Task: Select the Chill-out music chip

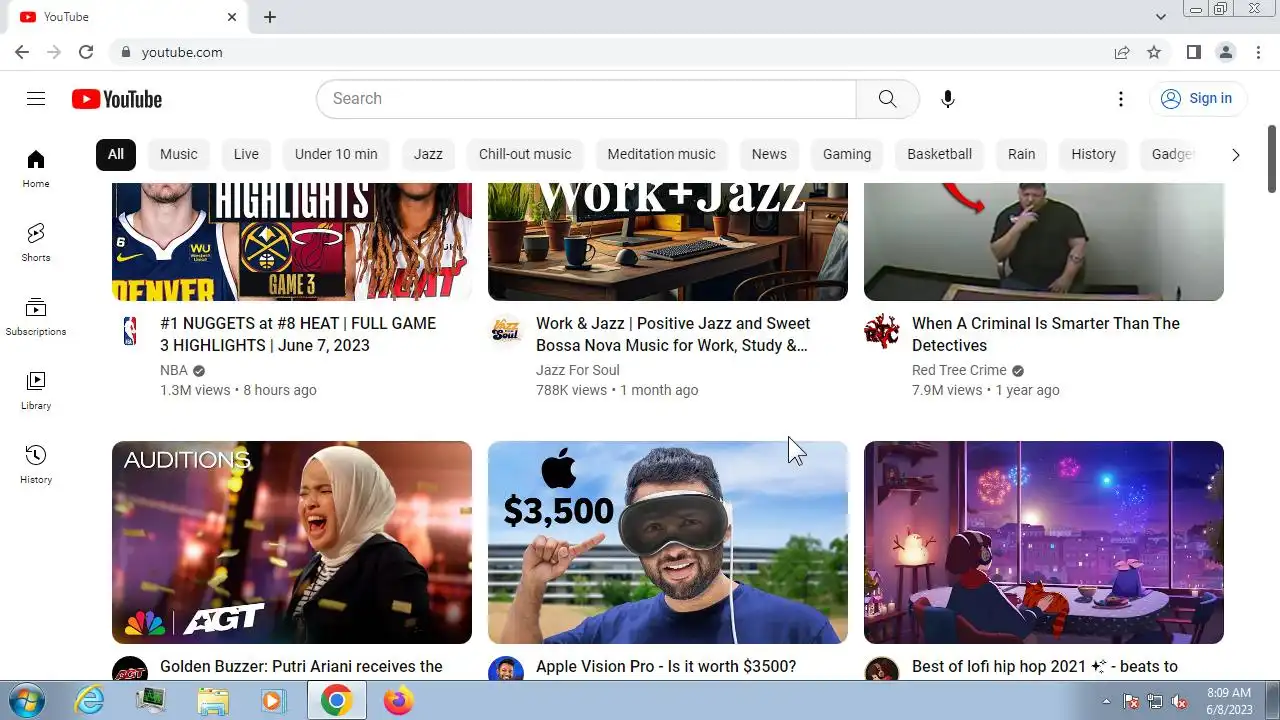Action: [x=525, y=154]
